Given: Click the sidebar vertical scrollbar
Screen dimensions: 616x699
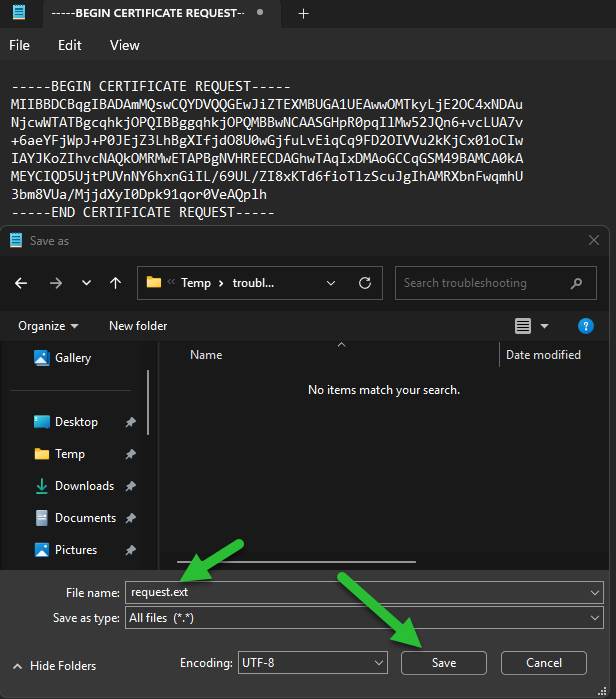Looking at the screenshot, I should (x=148, y=402).
